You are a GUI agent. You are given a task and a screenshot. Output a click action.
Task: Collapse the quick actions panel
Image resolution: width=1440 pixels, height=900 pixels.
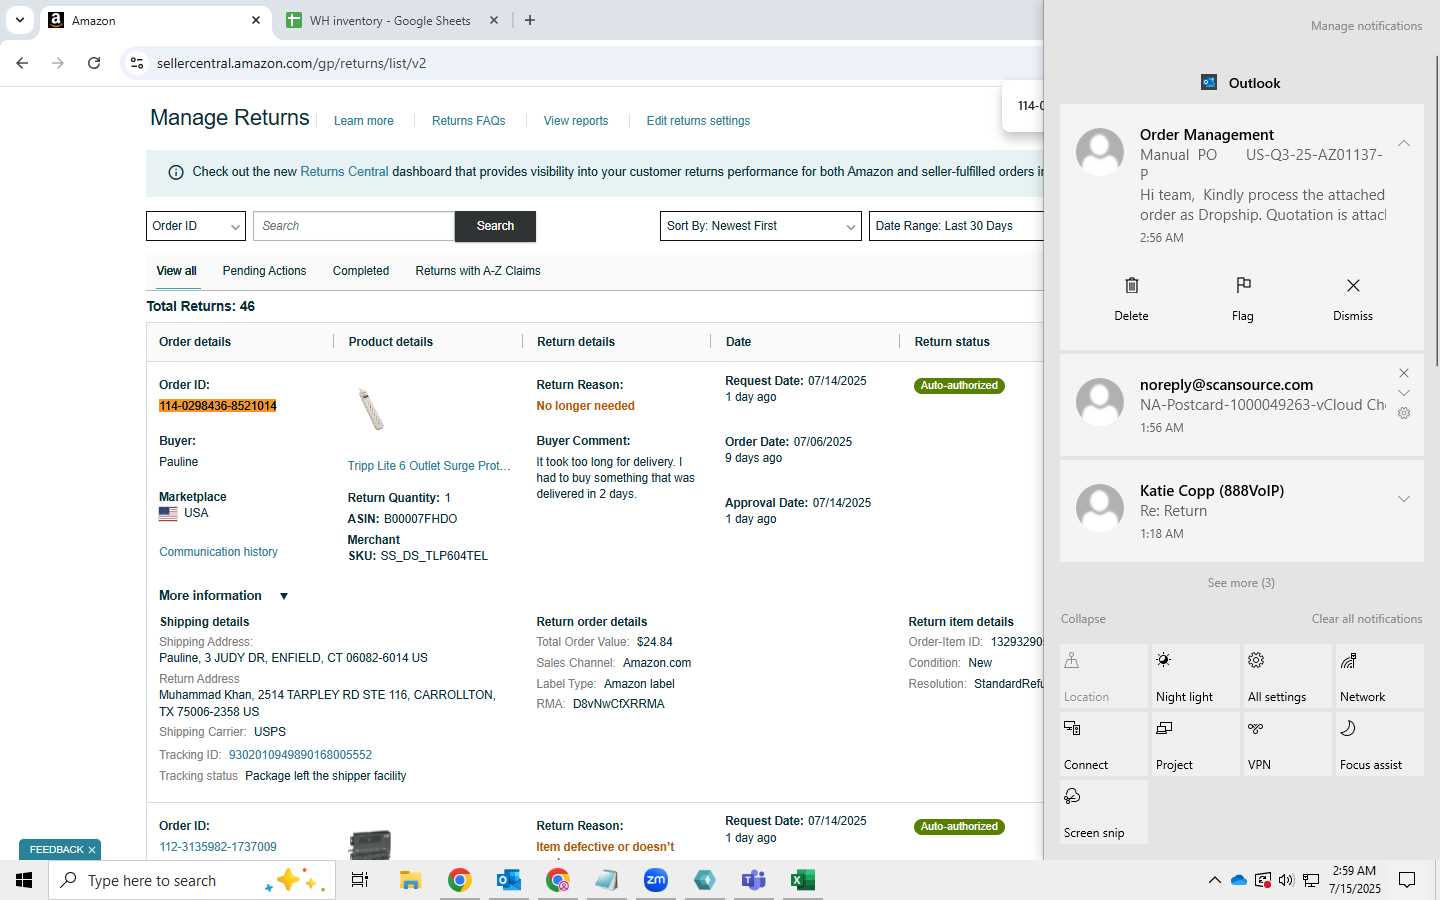point(1083,619)
